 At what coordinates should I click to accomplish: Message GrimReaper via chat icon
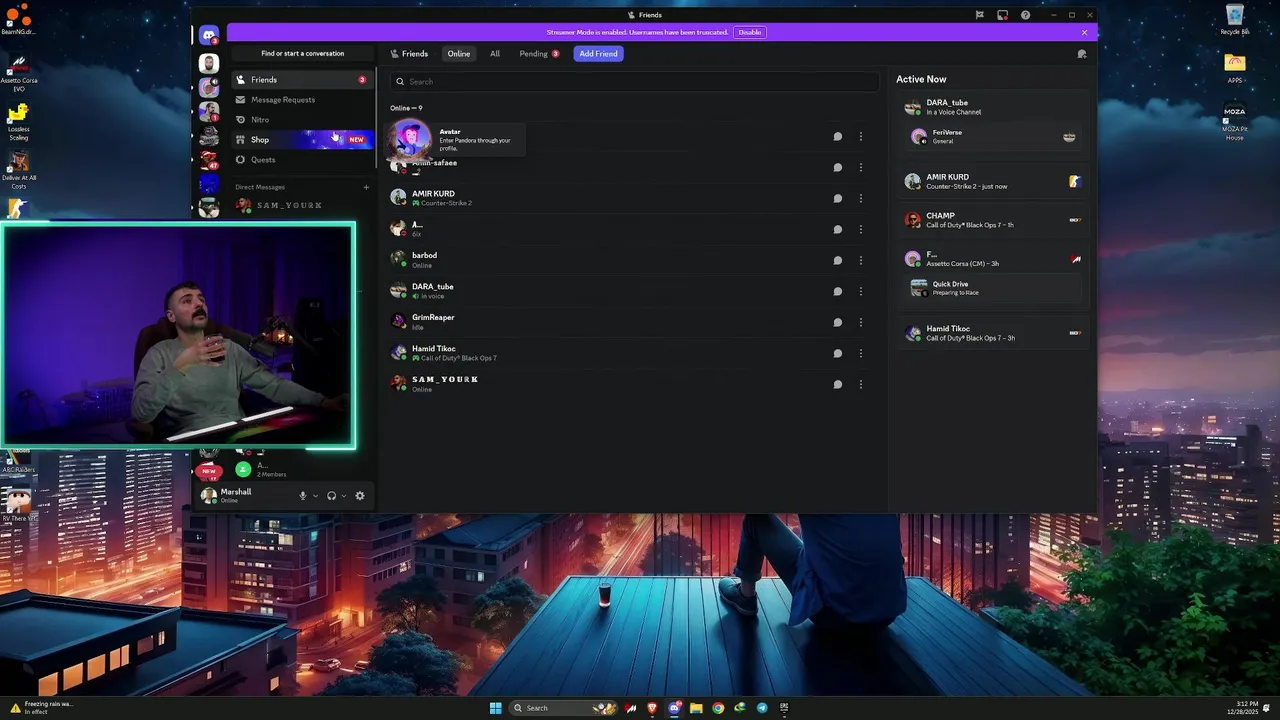coord(838,322)
